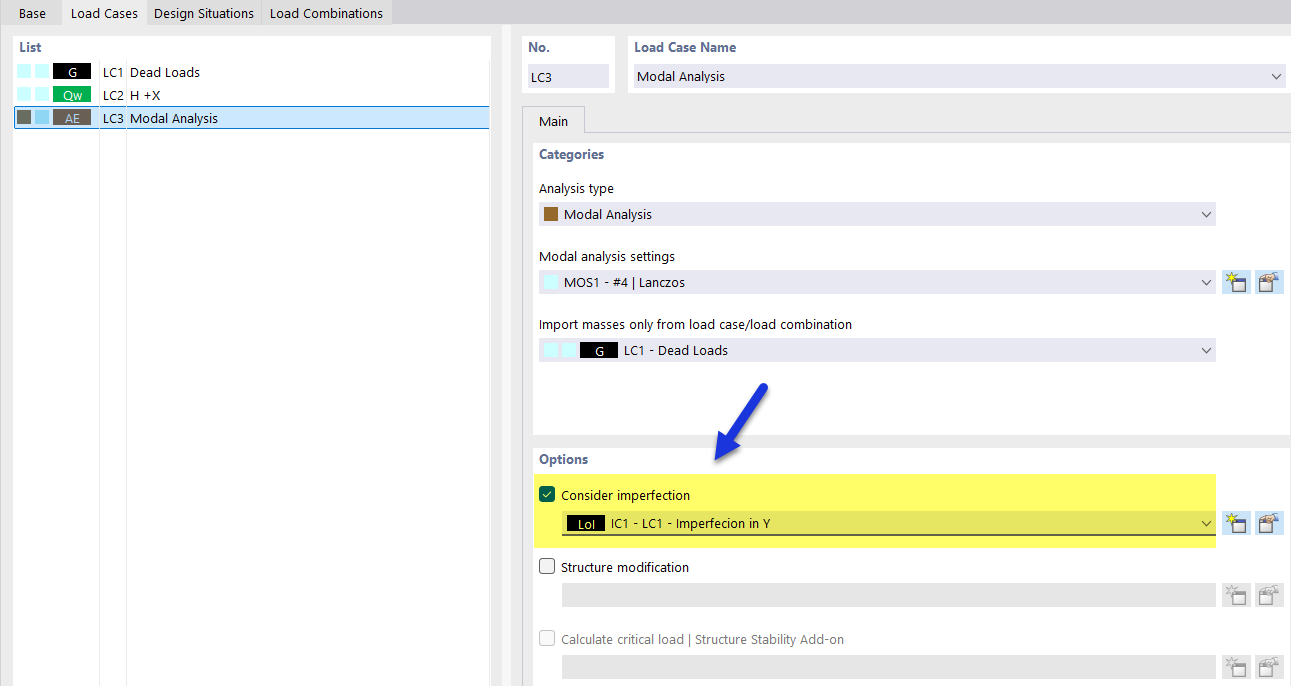Open the Analysis type dropdown

click(x=1205, y=213)
